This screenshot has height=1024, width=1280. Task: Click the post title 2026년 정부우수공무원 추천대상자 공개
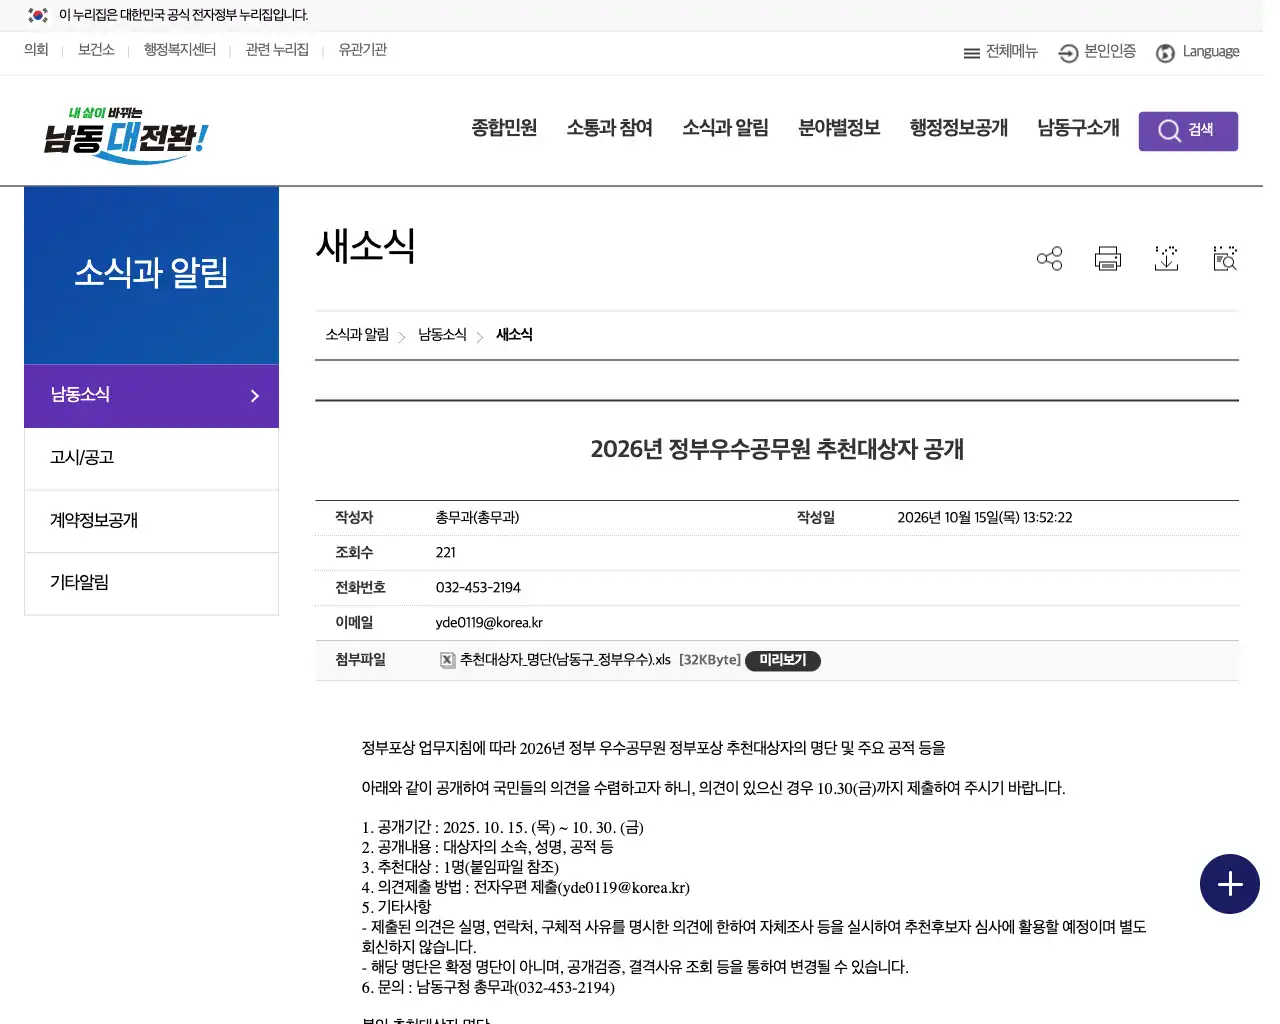point(777,449)
